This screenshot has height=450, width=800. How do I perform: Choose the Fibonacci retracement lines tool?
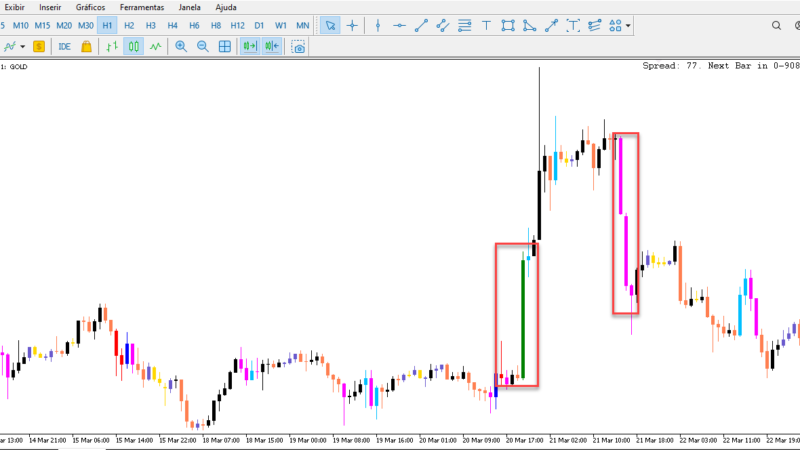pyautogui.click(x=464, y=26)
